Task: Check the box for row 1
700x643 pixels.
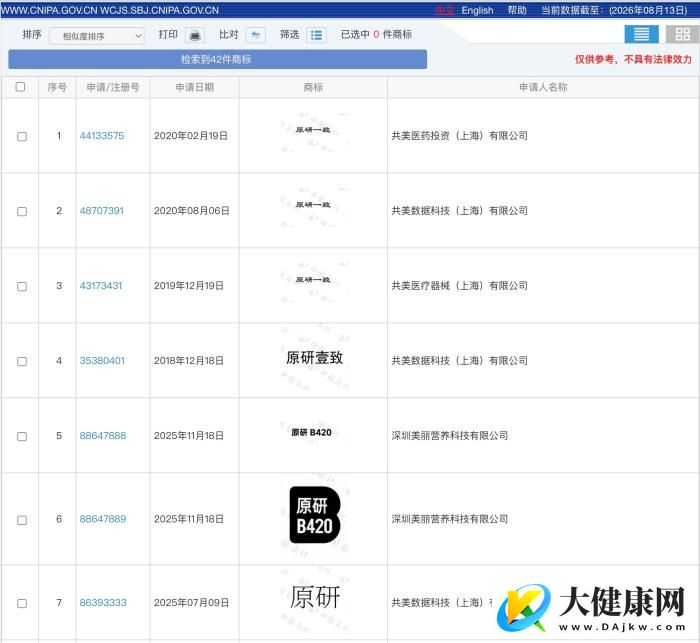Action: [21, 136]
